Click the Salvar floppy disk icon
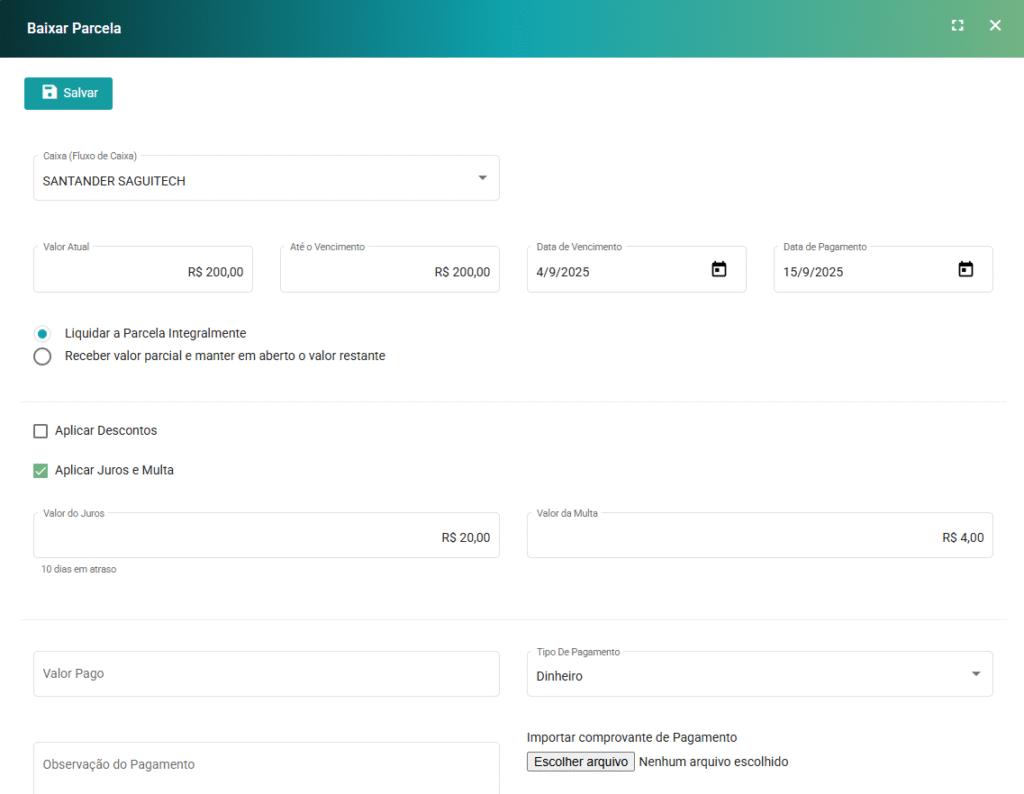Image resolution: width=1024 pixels, height=794 pixels. 49,92
